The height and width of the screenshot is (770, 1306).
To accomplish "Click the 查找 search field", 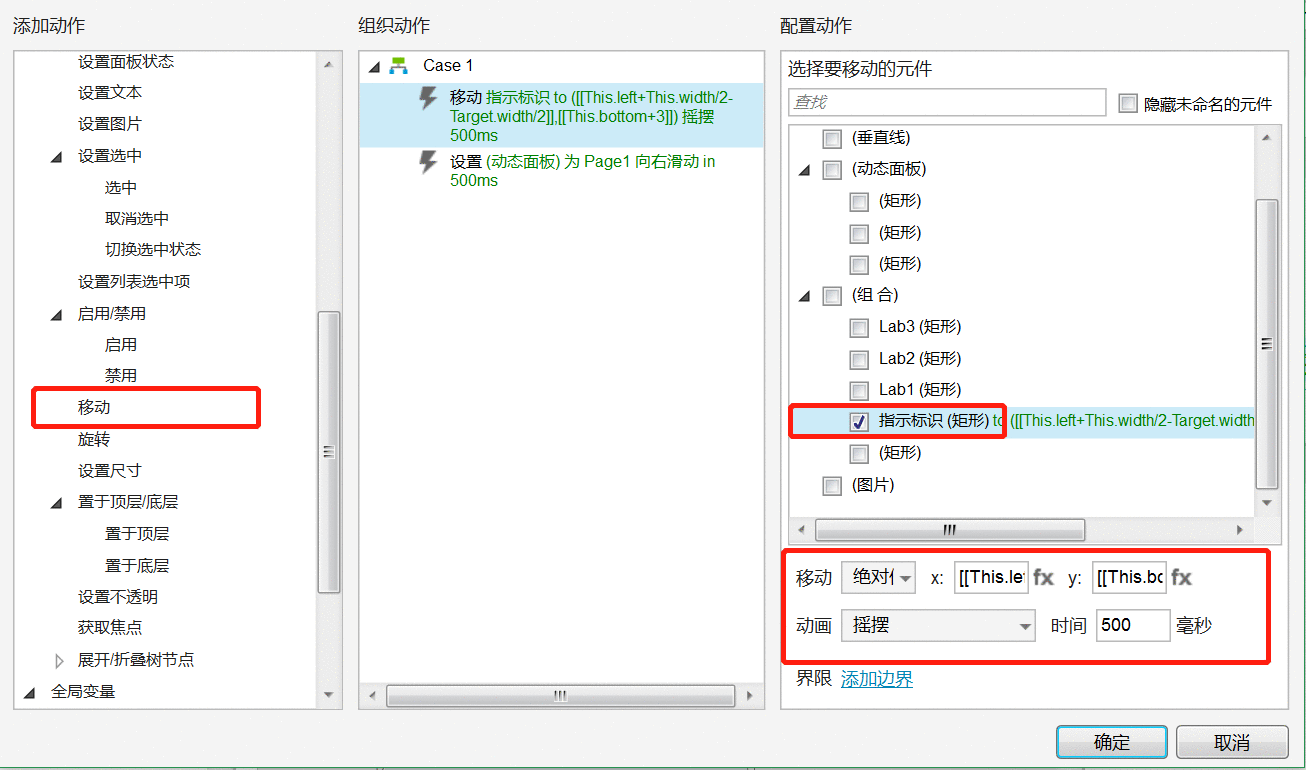I will (x=947, y=103).
